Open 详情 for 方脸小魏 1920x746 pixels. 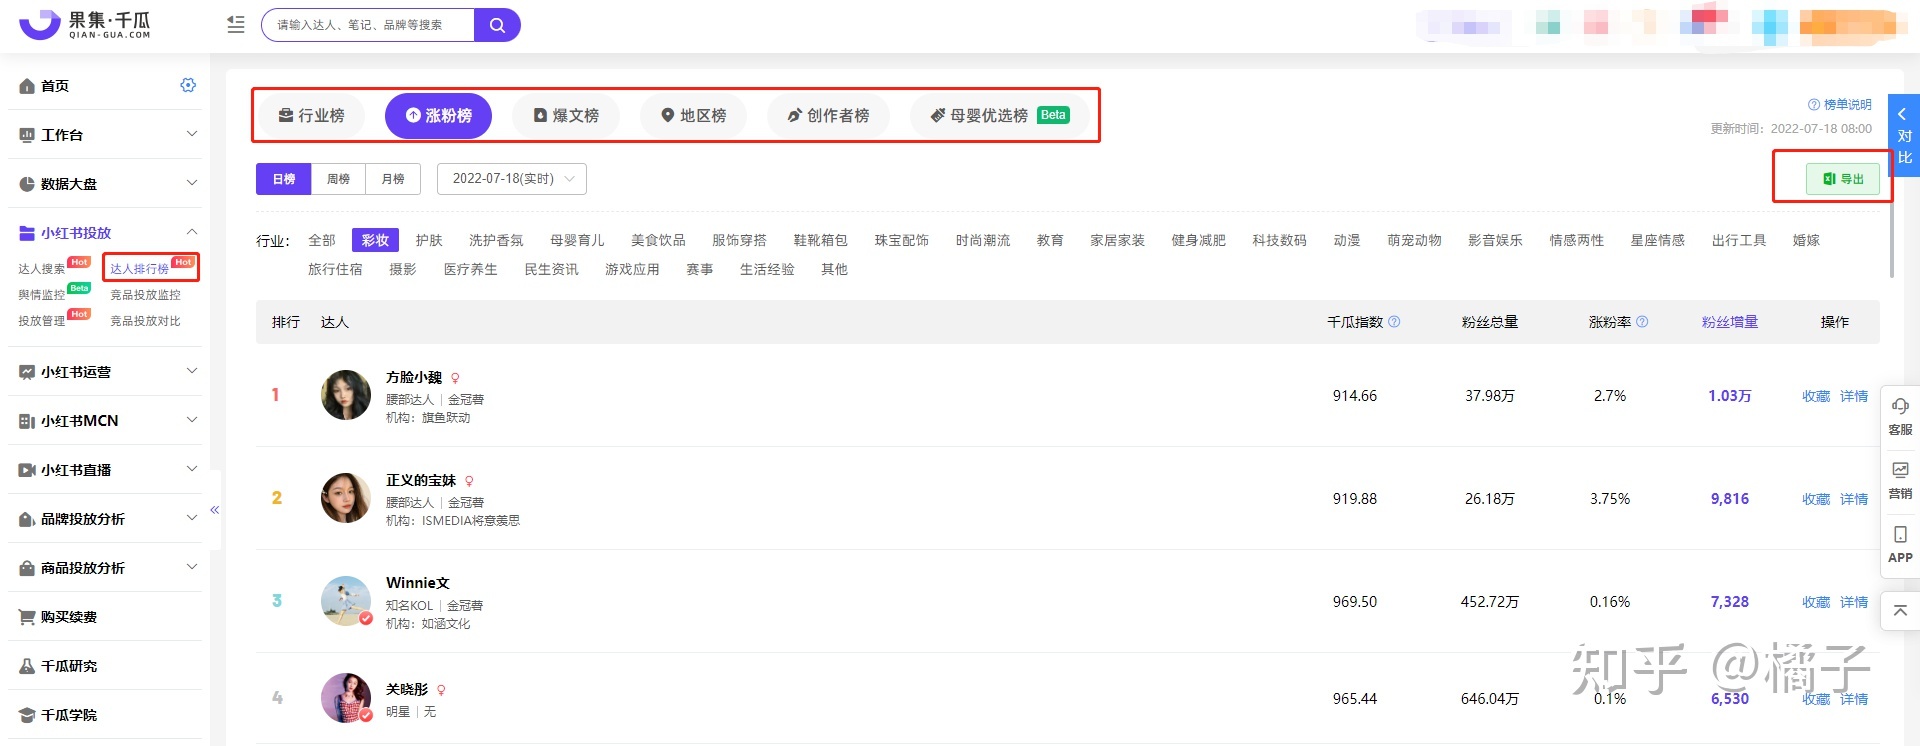pos(1854,396)
